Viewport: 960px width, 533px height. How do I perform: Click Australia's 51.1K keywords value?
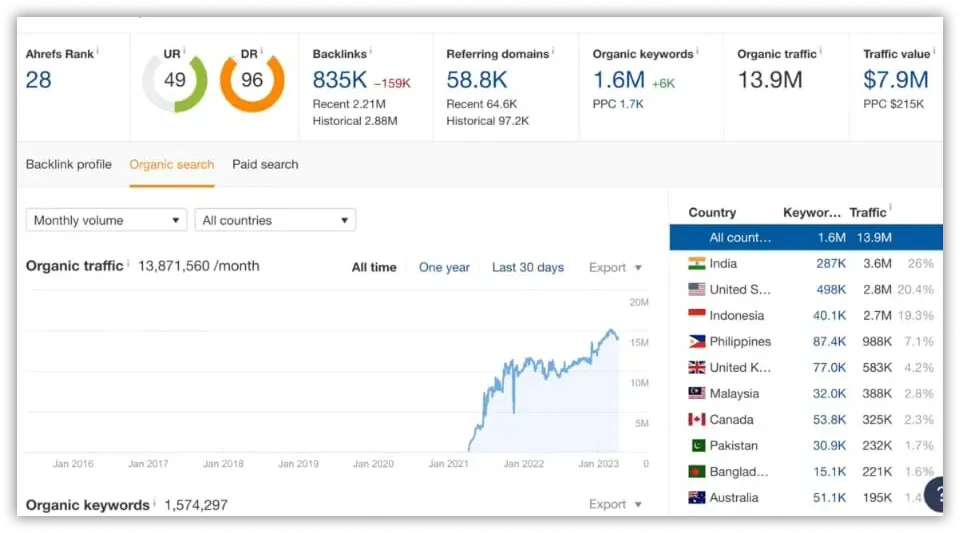829,498
